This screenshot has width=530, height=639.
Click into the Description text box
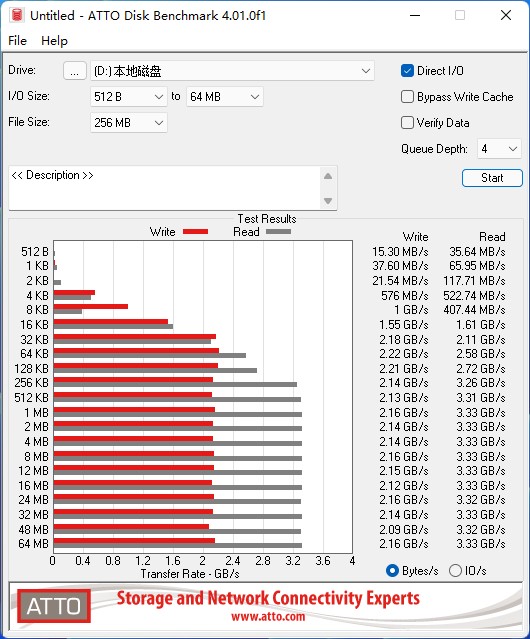[x=165, y=188]
